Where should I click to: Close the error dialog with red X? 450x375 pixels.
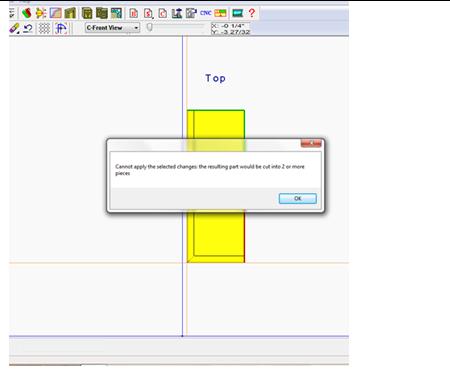click(x=311, y=143)
